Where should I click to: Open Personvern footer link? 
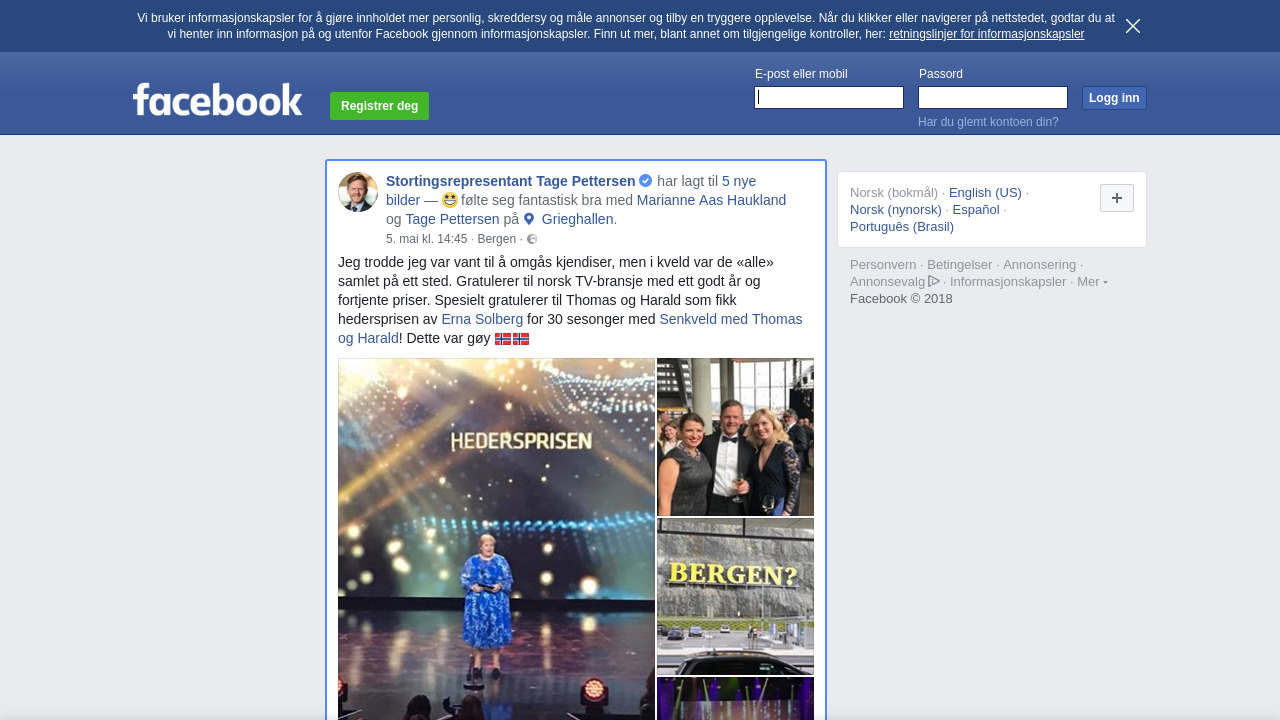point(883,264)
